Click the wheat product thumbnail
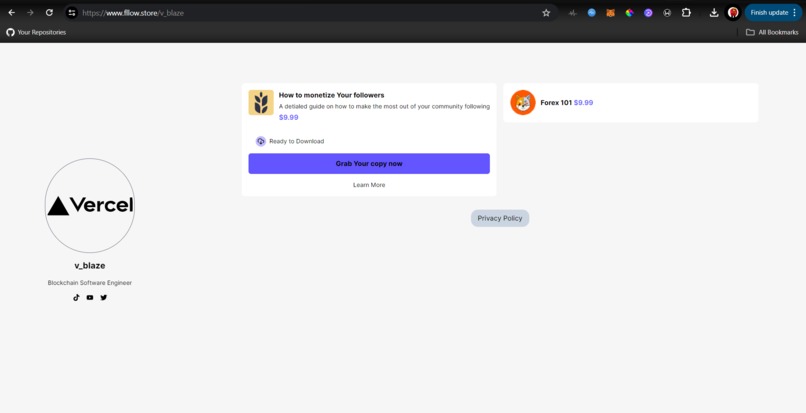 [x=261, y=102]
